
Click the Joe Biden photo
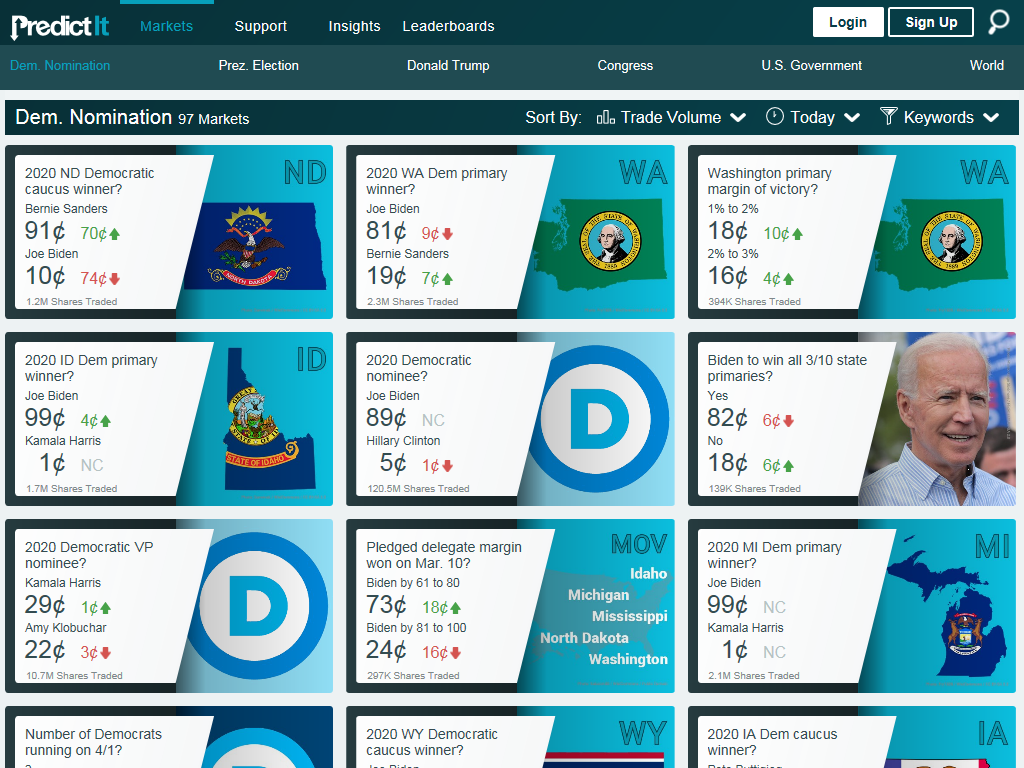[938, 419]
